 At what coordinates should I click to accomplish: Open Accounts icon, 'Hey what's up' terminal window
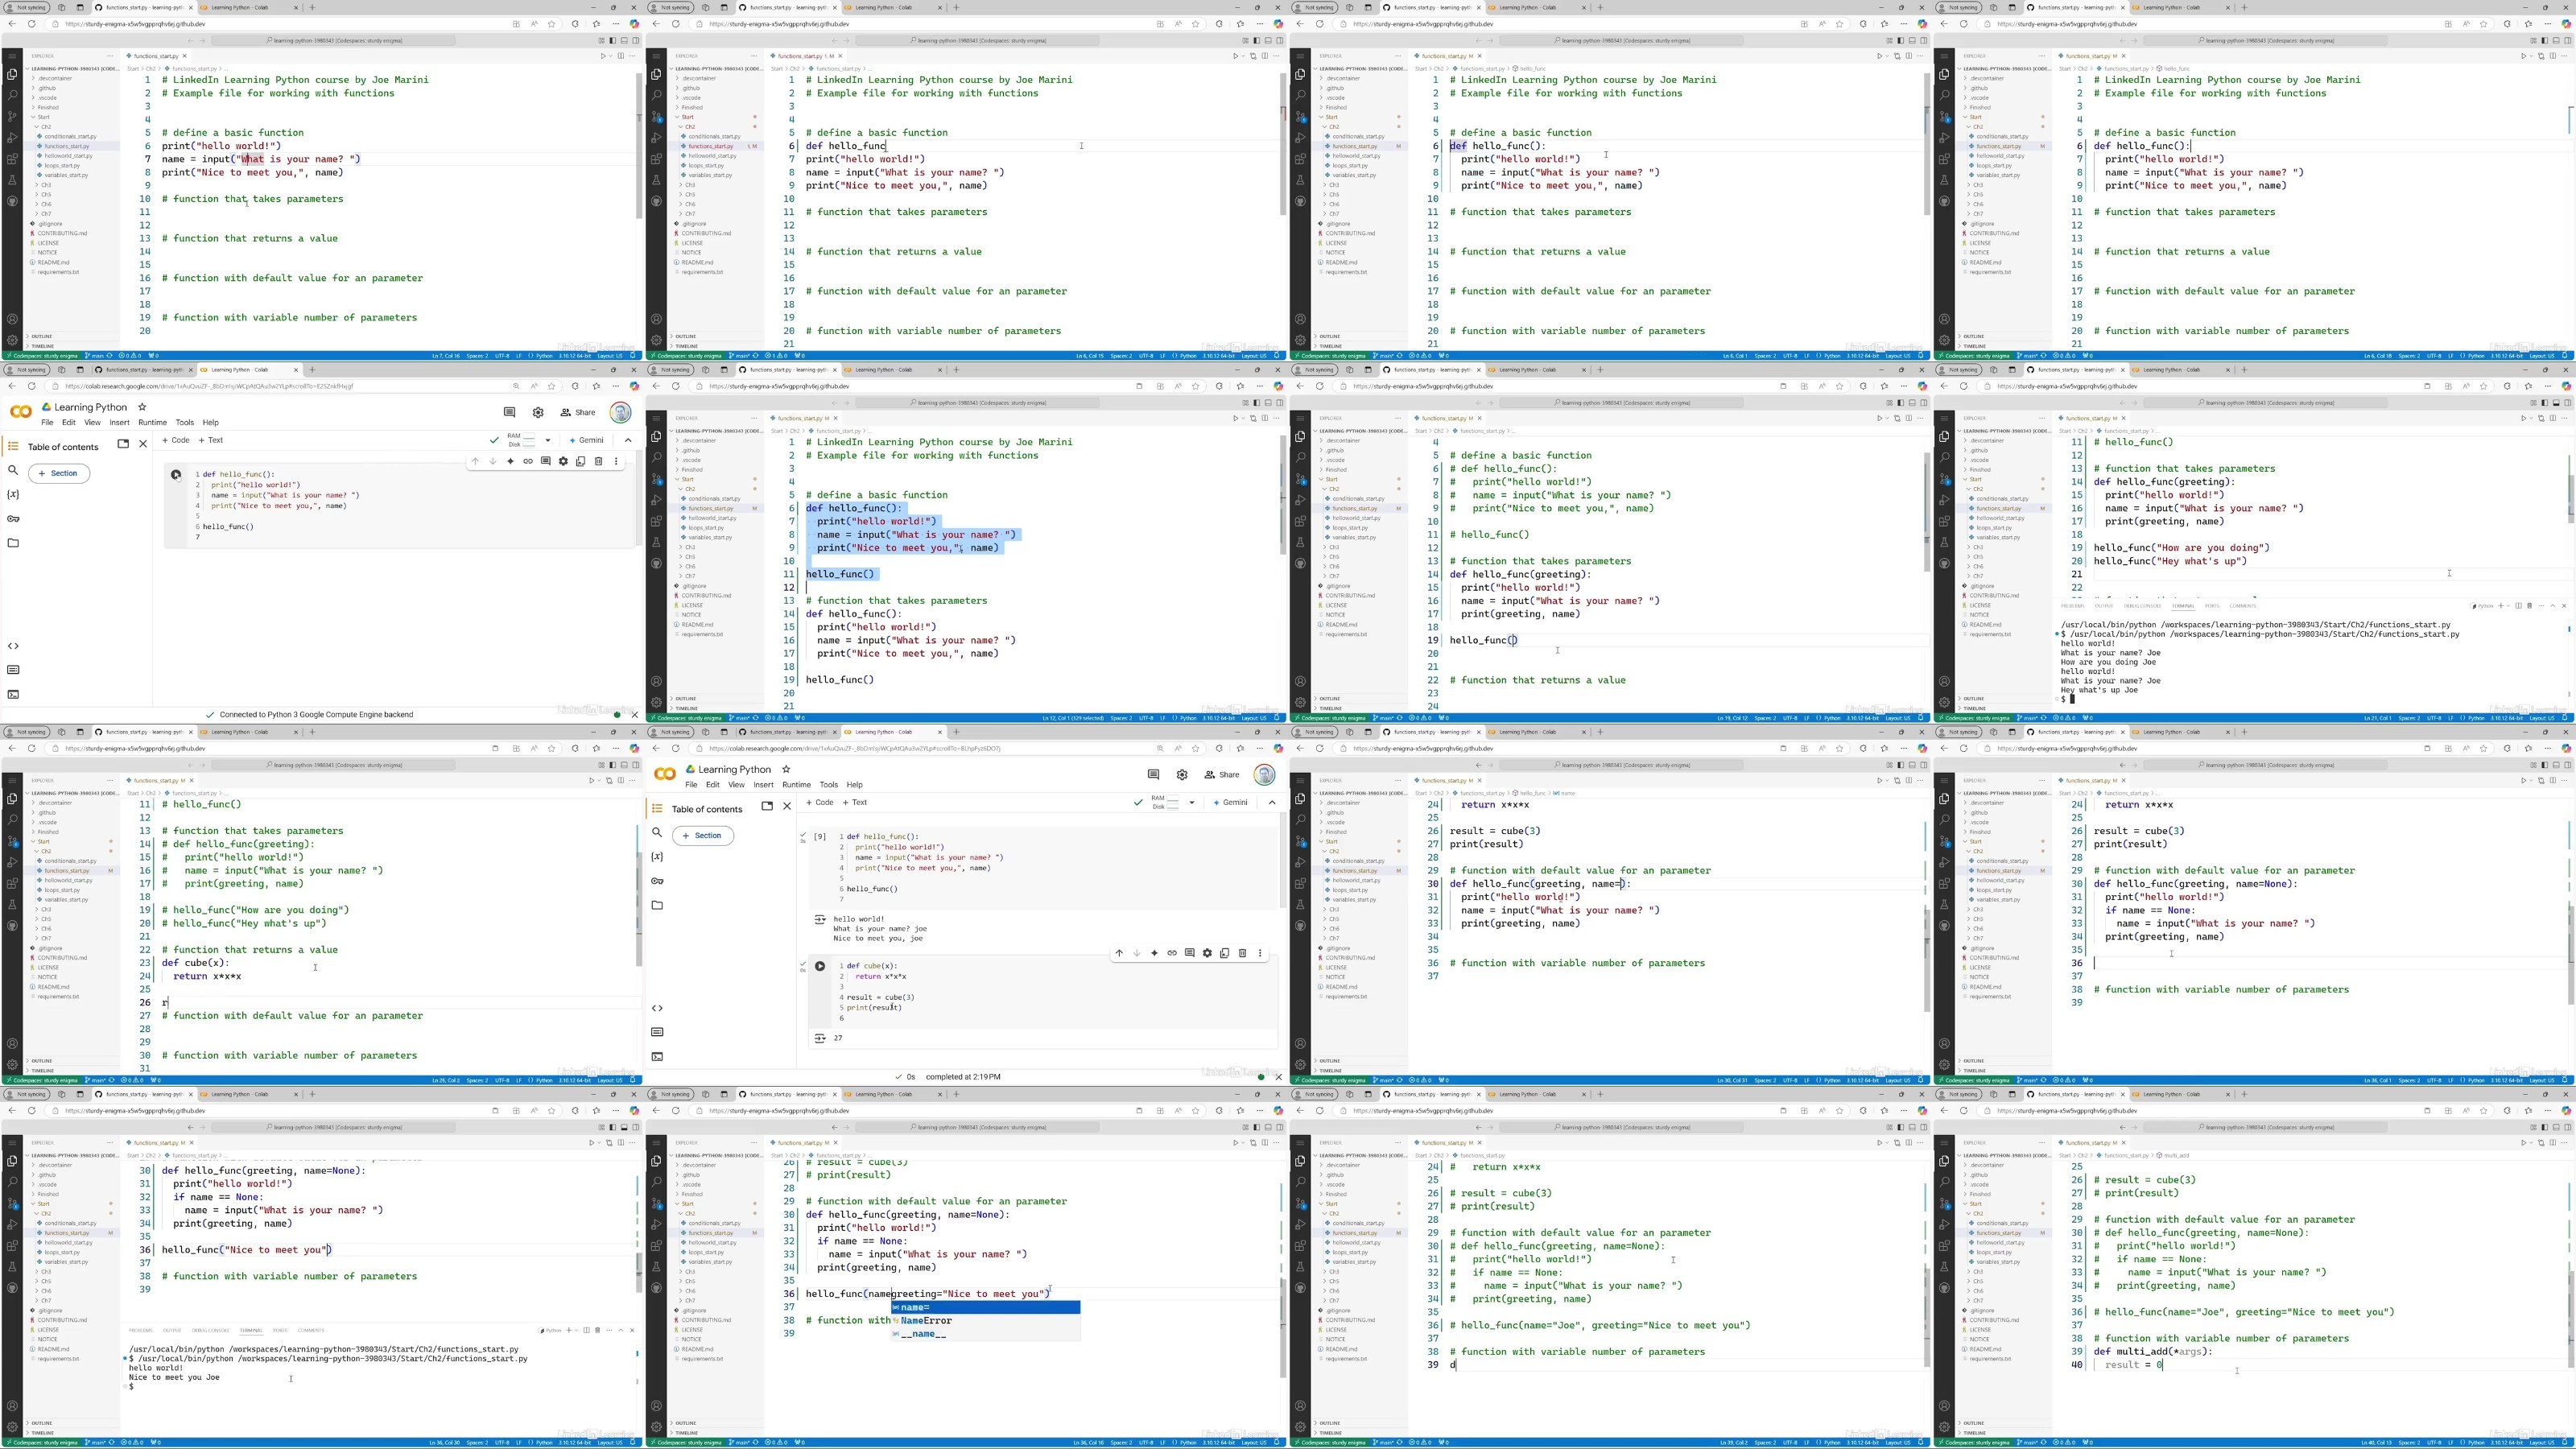1944,682
